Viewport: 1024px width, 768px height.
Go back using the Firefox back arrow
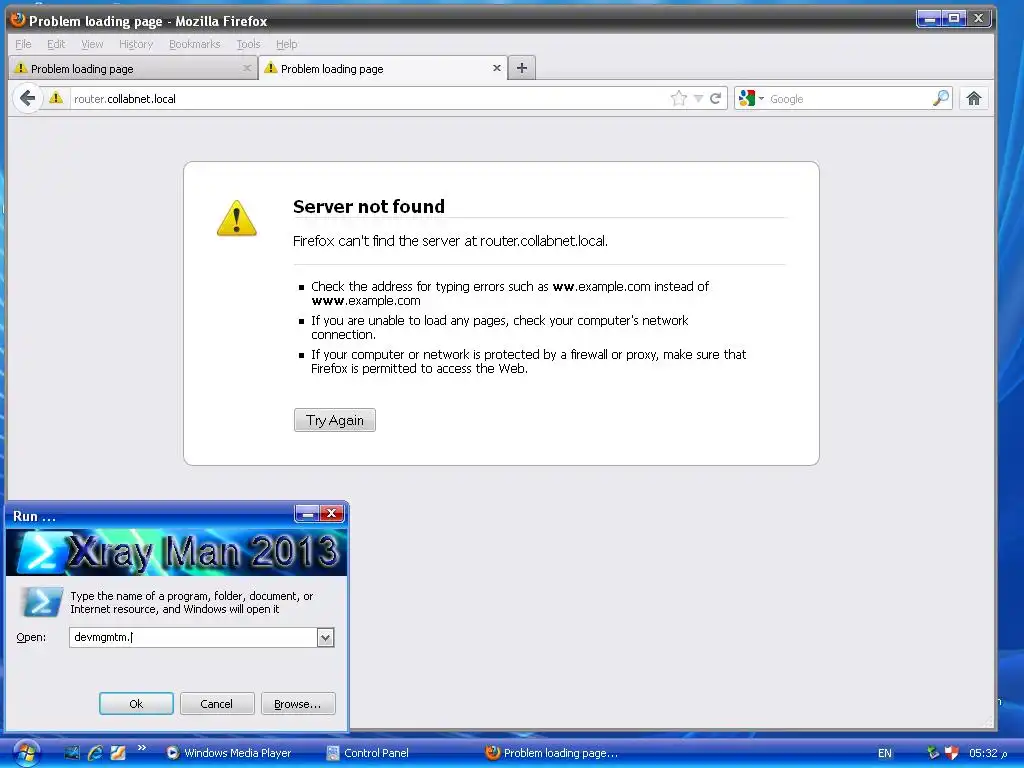tap(27, 99)
